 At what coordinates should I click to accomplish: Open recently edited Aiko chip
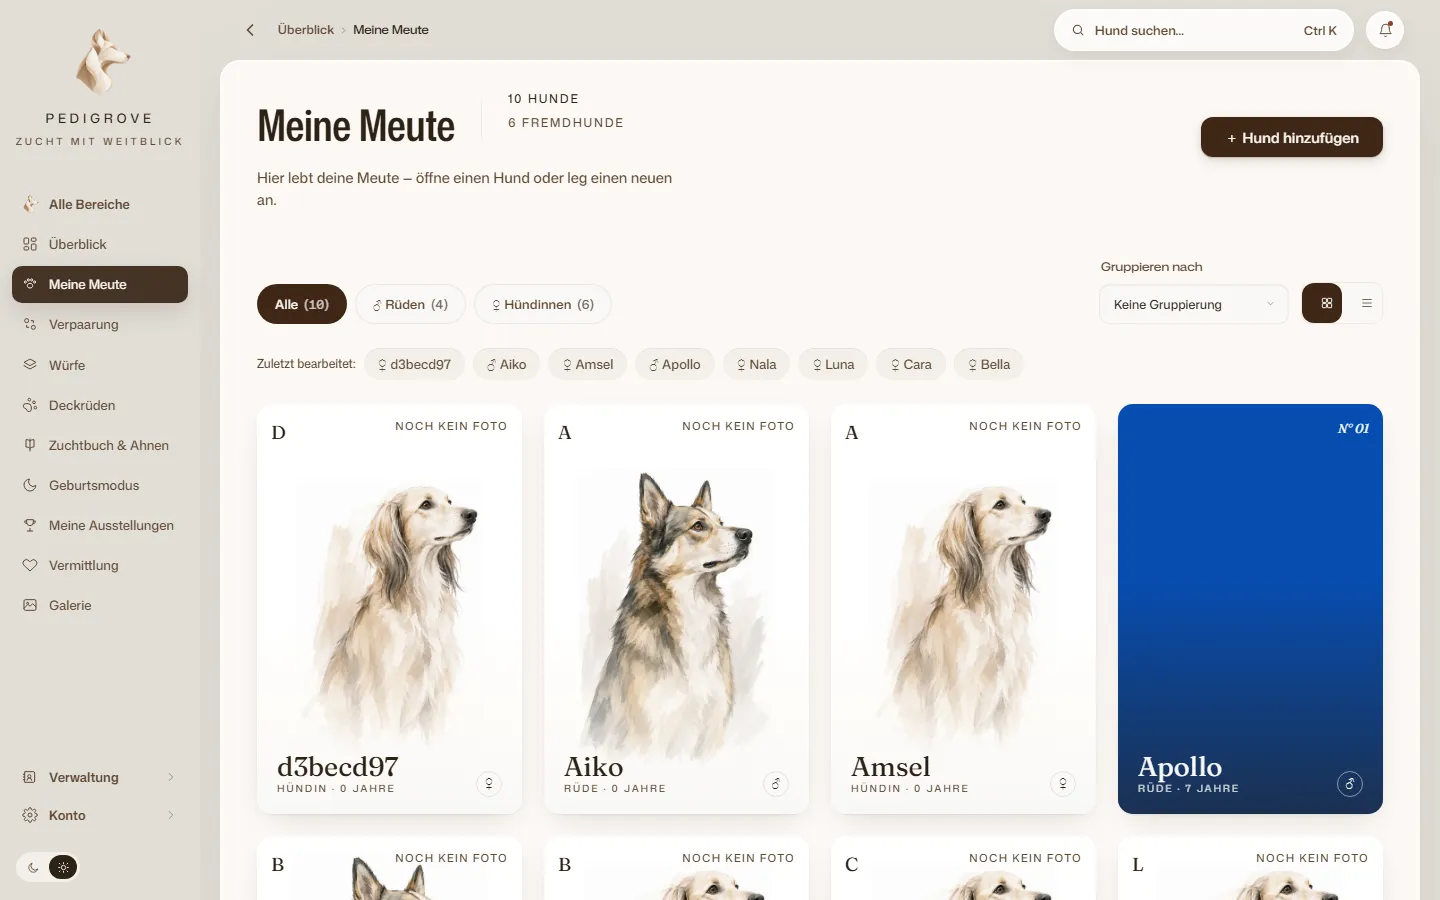[x=506, y=364]
